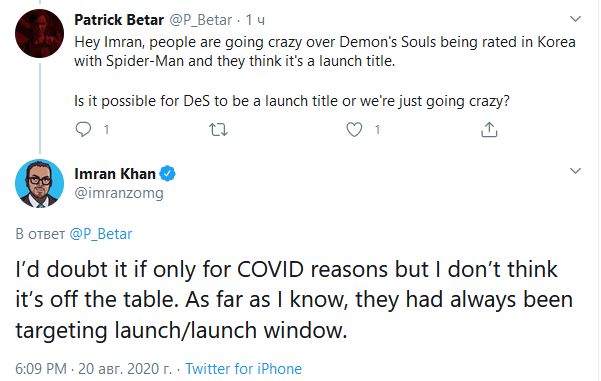Viewport: 601px width, 381px height.
Task: Expand options chevron on Patrick Betar's tweet
Action: tap(575, 19)
